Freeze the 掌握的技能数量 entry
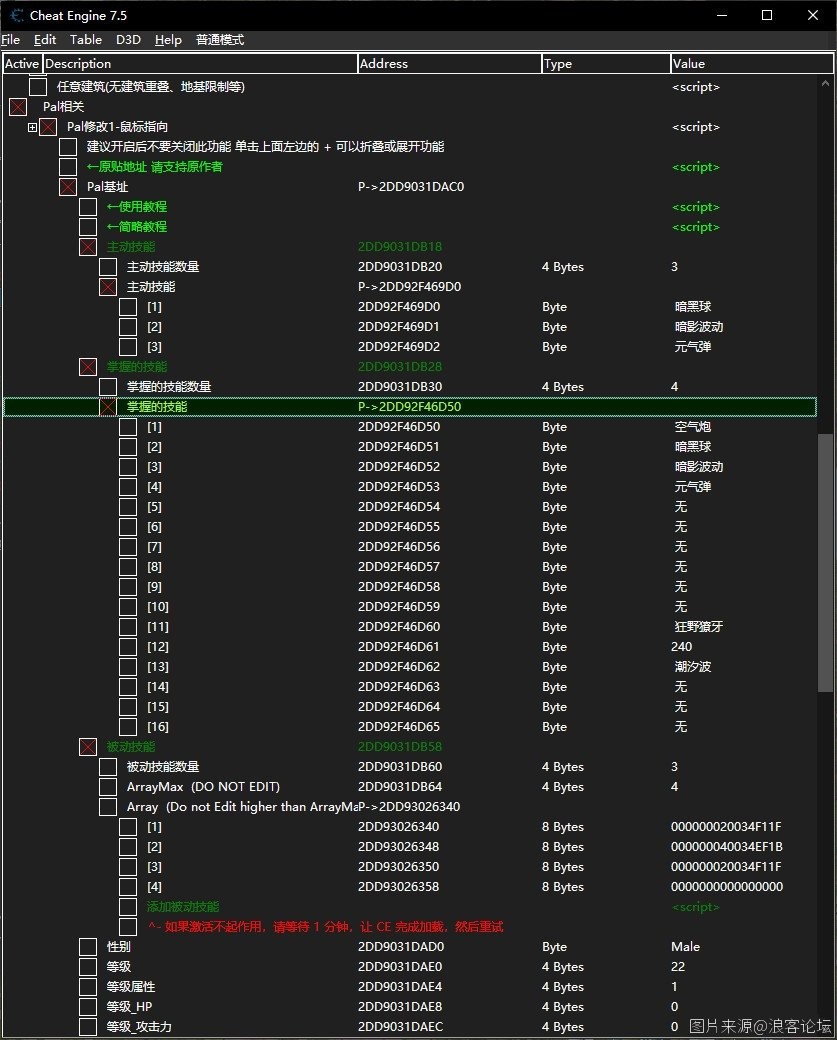Viewport: 837px width, 1040px height. point(107,387)
